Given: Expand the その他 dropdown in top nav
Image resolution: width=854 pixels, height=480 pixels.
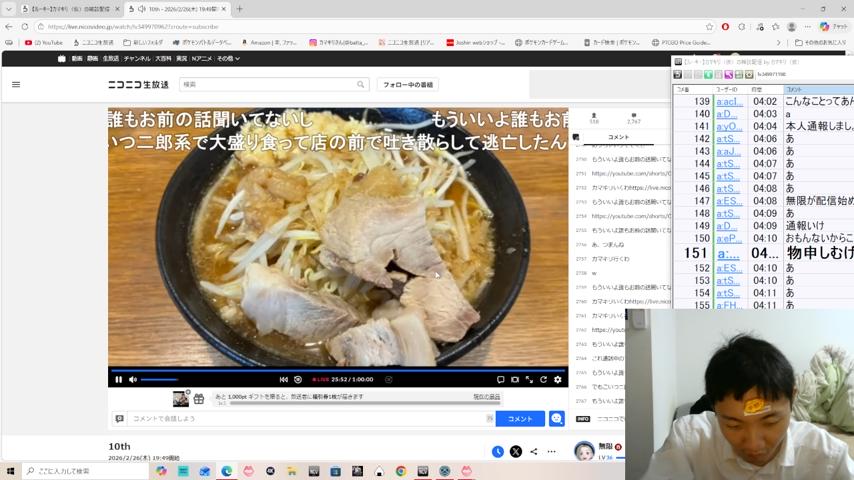Looking at the screenshot, I should pyautogui.click(x=229, y=58).
